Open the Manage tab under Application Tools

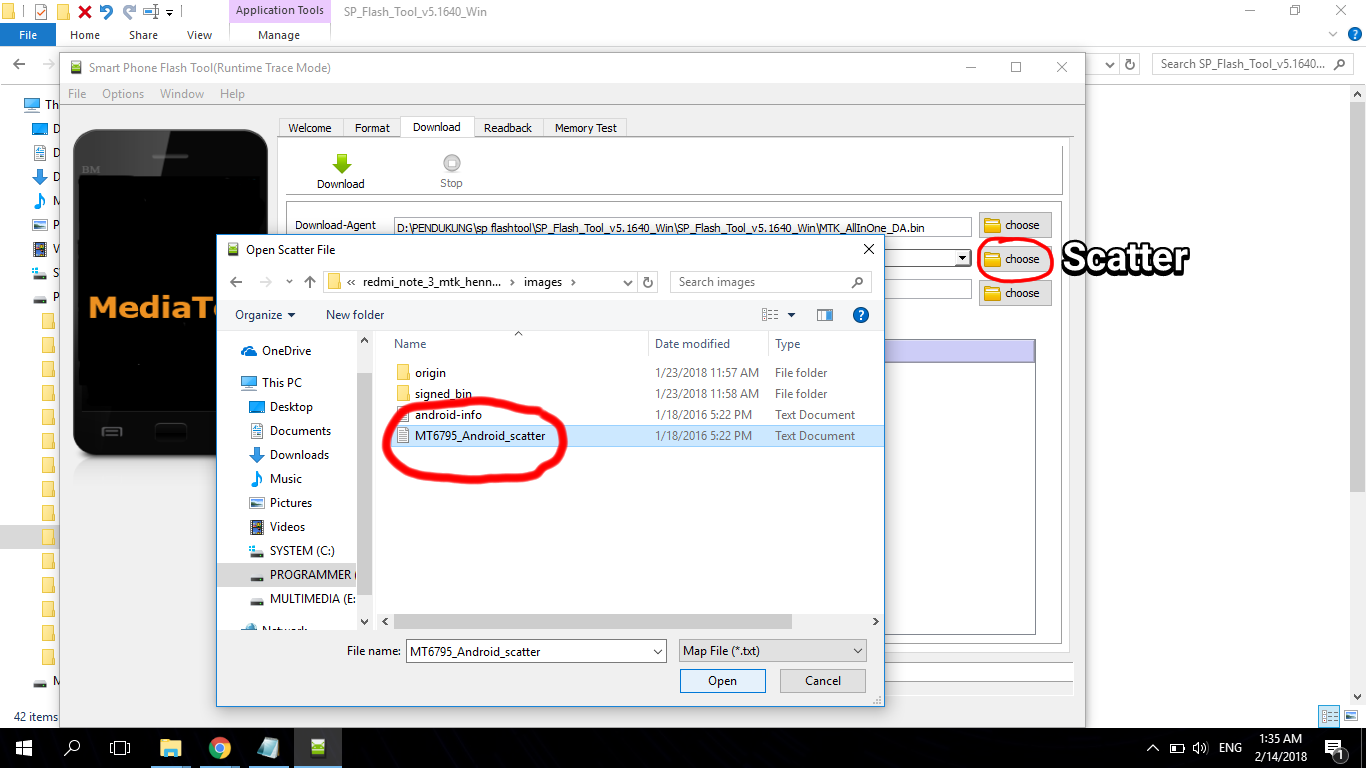(278, 35)
